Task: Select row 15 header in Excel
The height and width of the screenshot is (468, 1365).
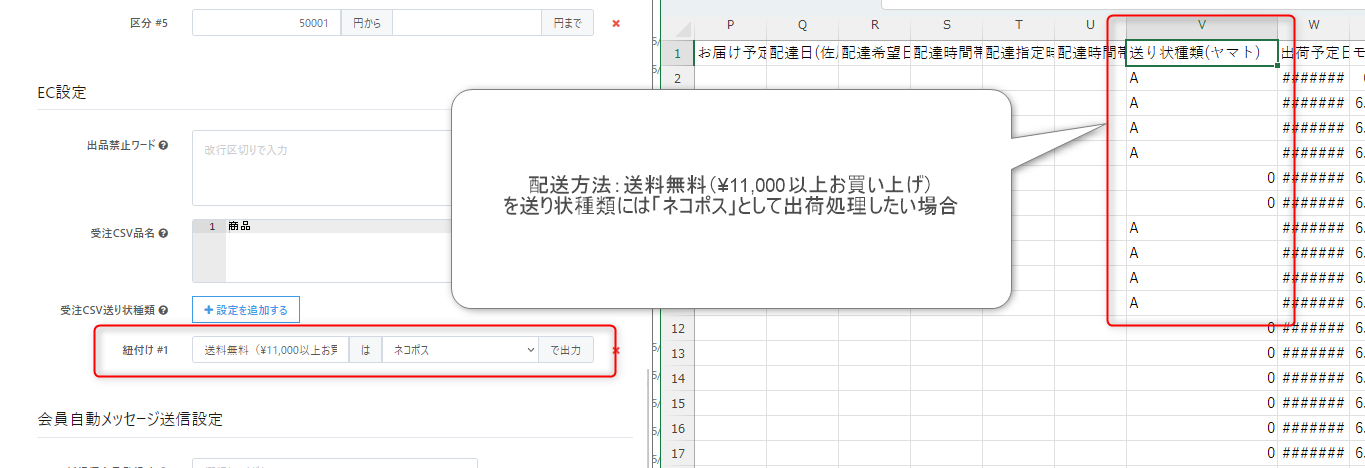Action: coord(677,403)
